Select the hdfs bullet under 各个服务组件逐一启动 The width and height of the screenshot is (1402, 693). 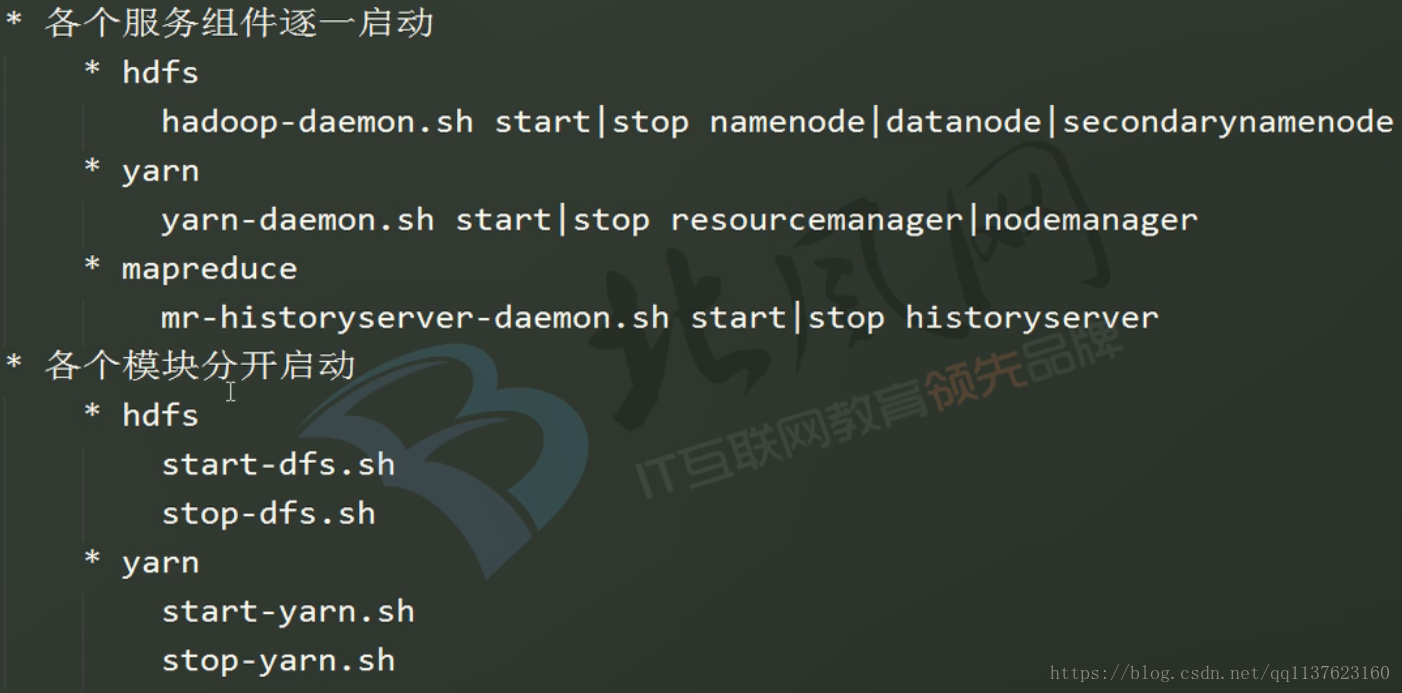(160, 72)
